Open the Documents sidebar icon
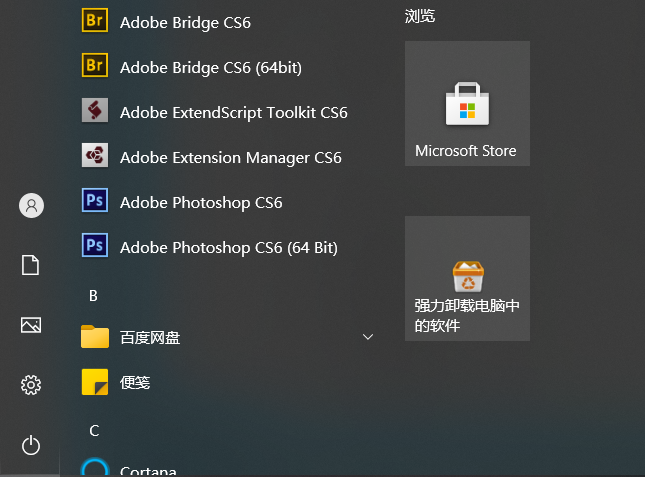The width and height of the screenshot is (645, 477). coord(31,265)
